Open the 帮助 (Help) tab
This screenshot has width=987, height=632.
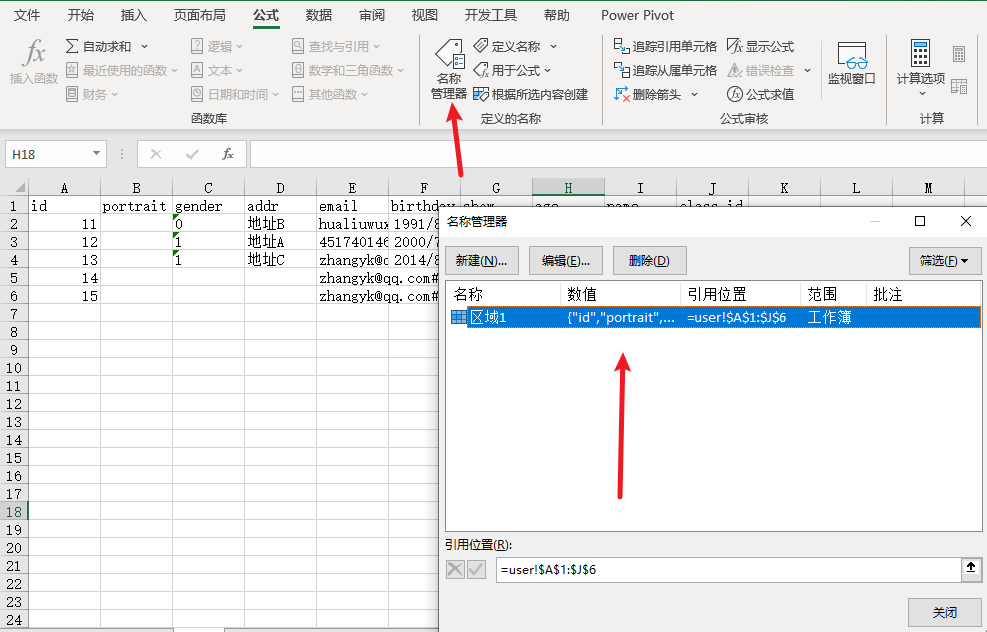557,15
